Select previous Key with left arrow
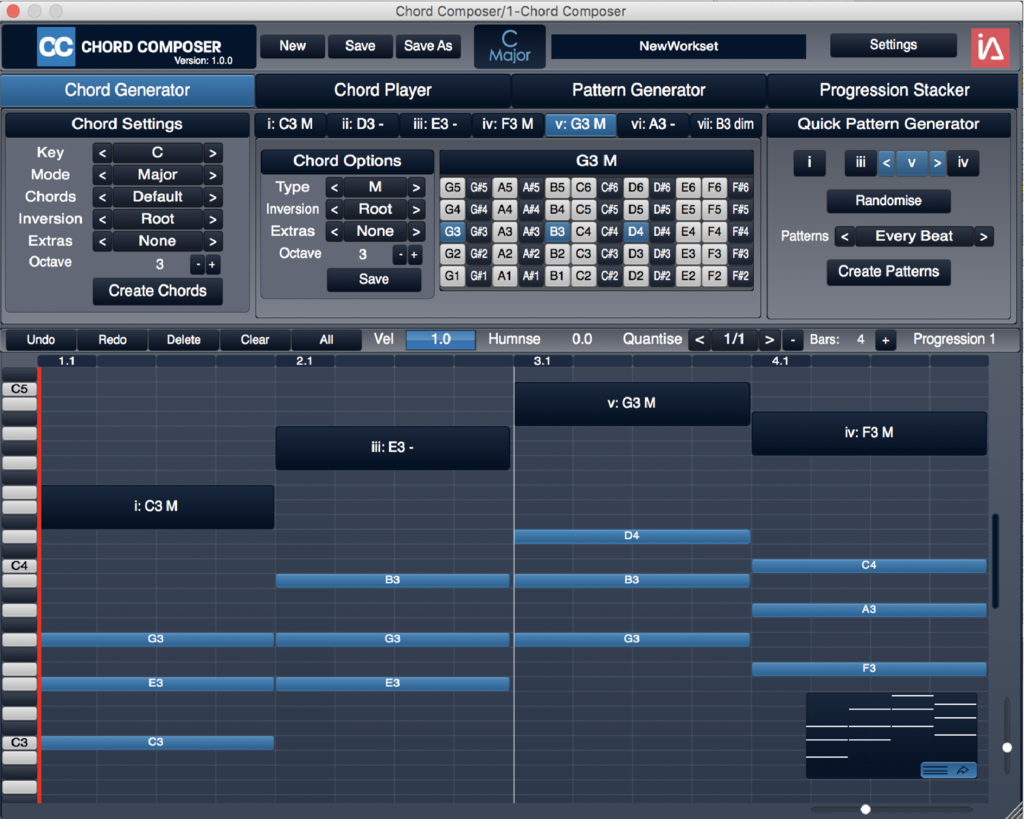 pyautogui.click(x=102, y=153)
